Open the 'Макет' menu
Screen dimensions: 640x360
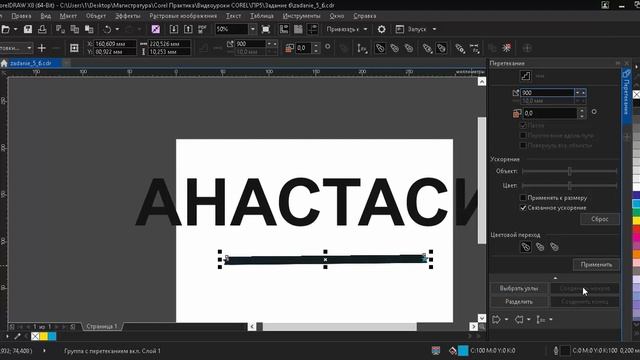(x=68, y=16)
